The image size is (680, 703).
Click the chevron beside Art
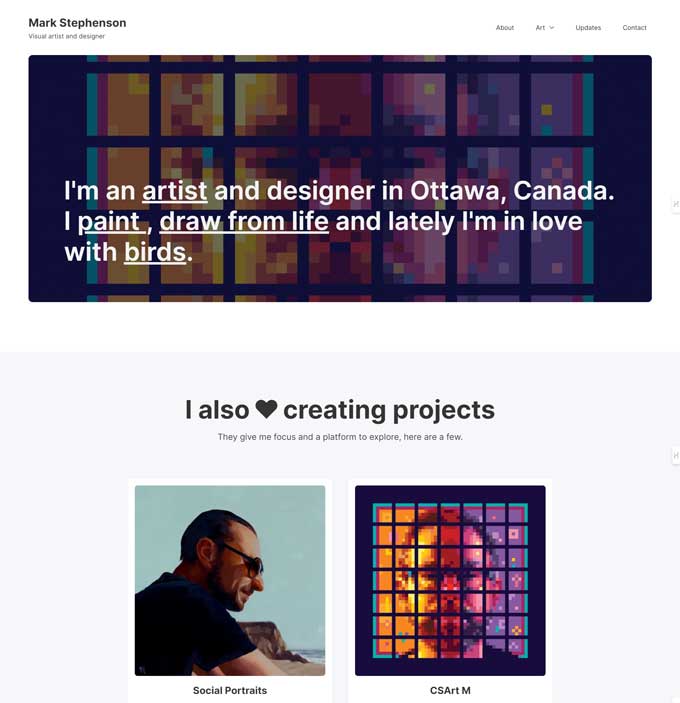click(552, 28)
